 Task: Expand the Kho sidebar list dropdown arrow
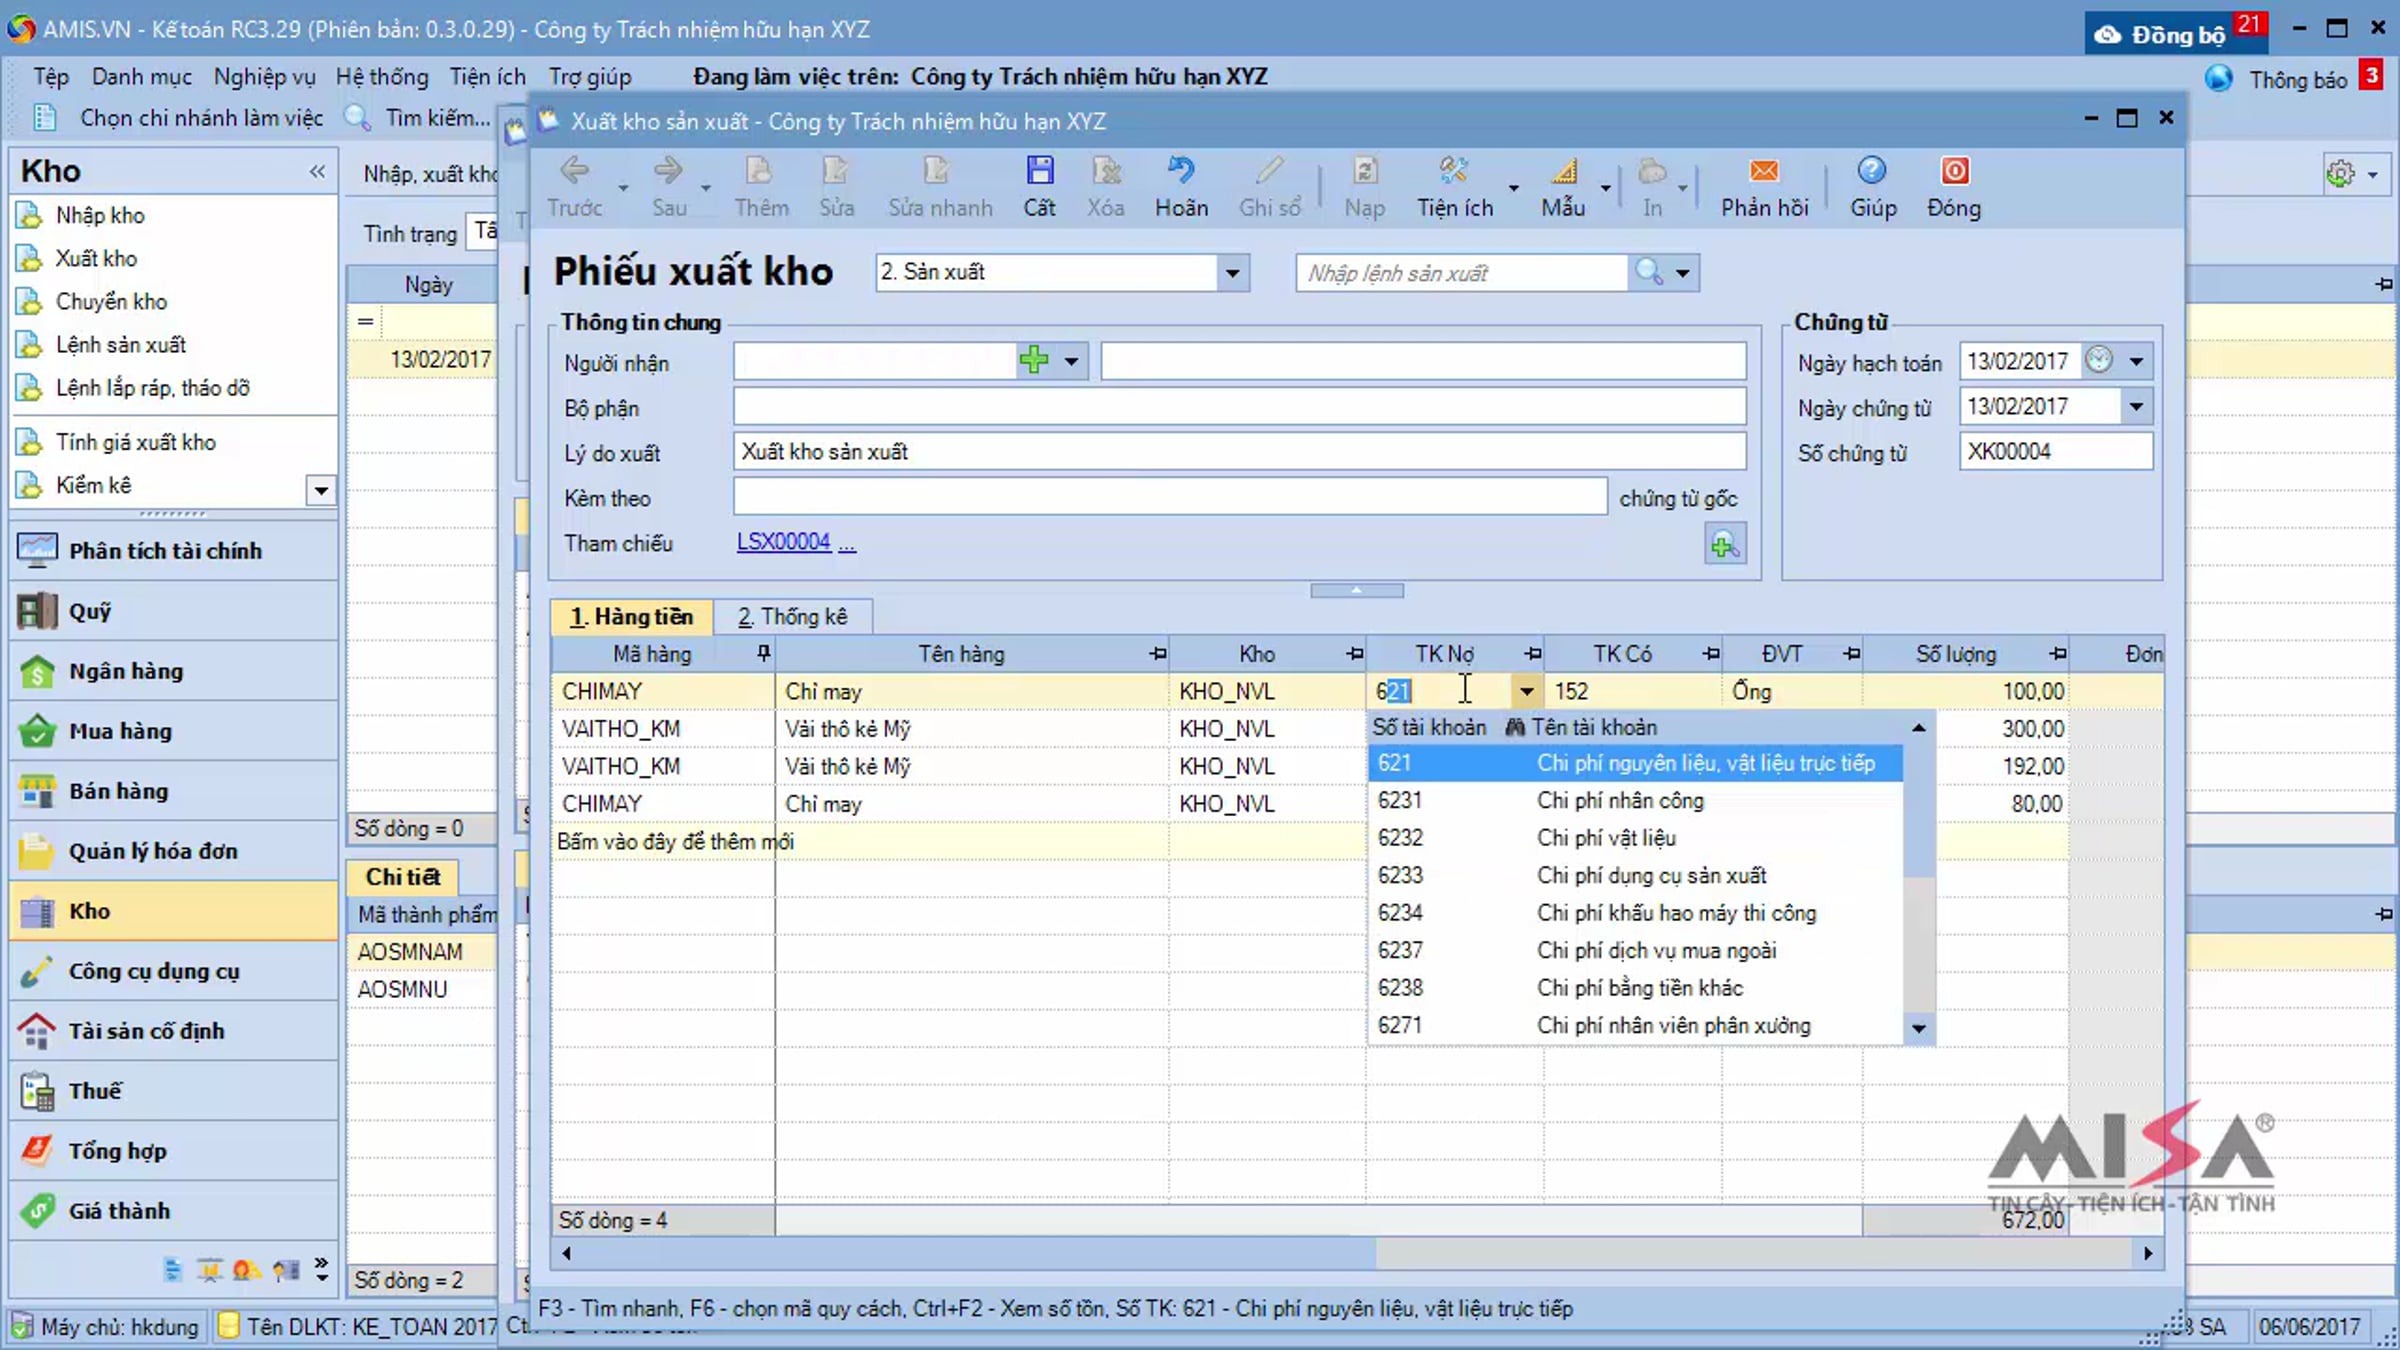click(x=321, y=490)
